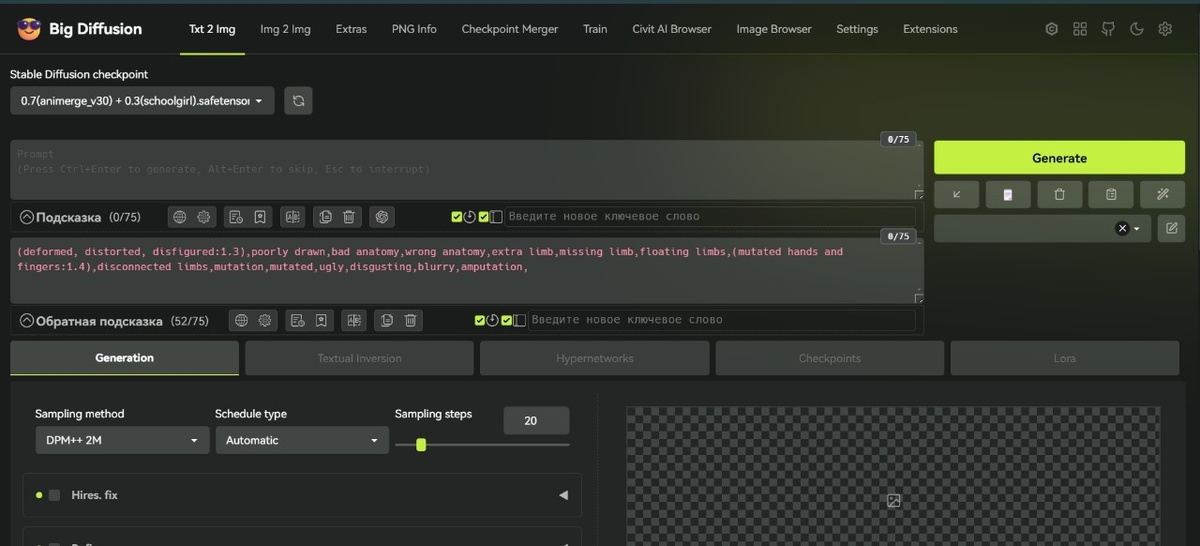Switch to the Img 2 Img tab

click(285, 29)
